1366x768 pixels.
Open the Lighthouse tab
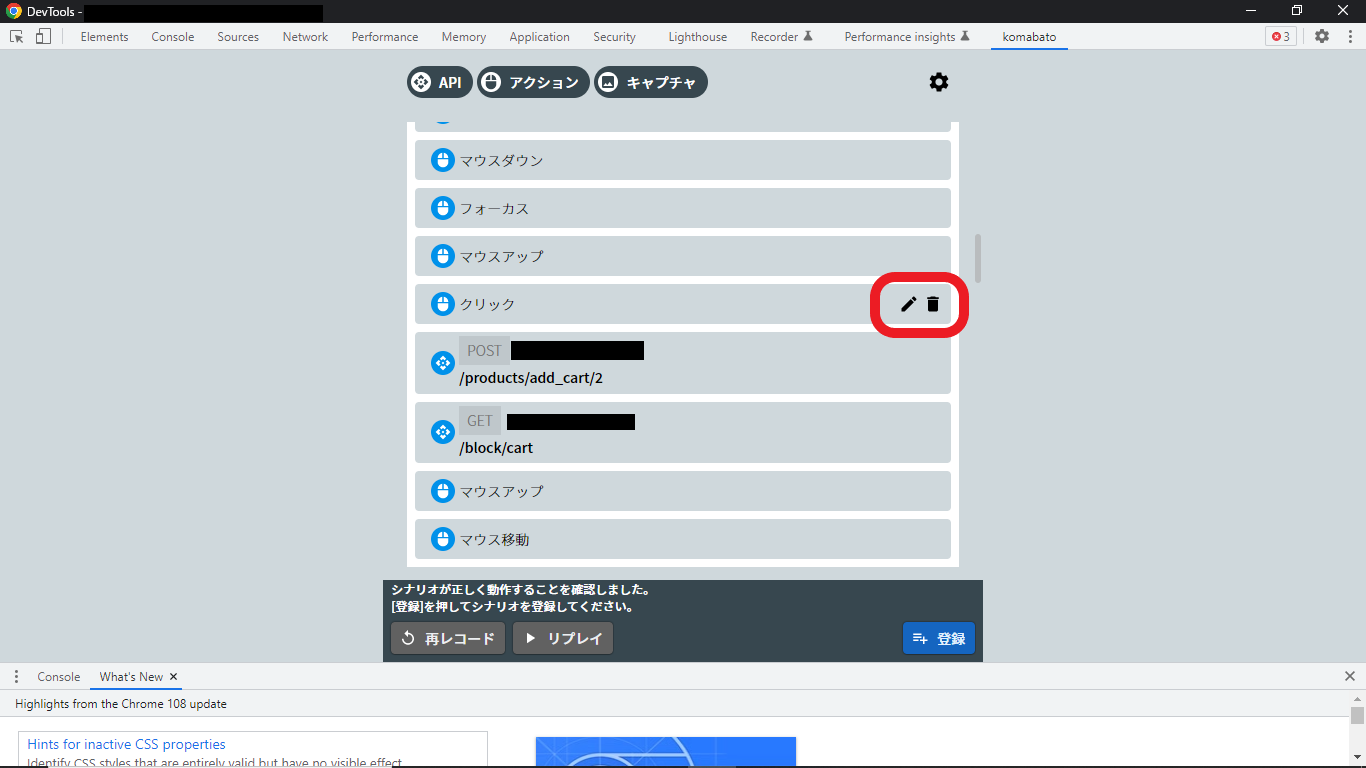point(698,37)
